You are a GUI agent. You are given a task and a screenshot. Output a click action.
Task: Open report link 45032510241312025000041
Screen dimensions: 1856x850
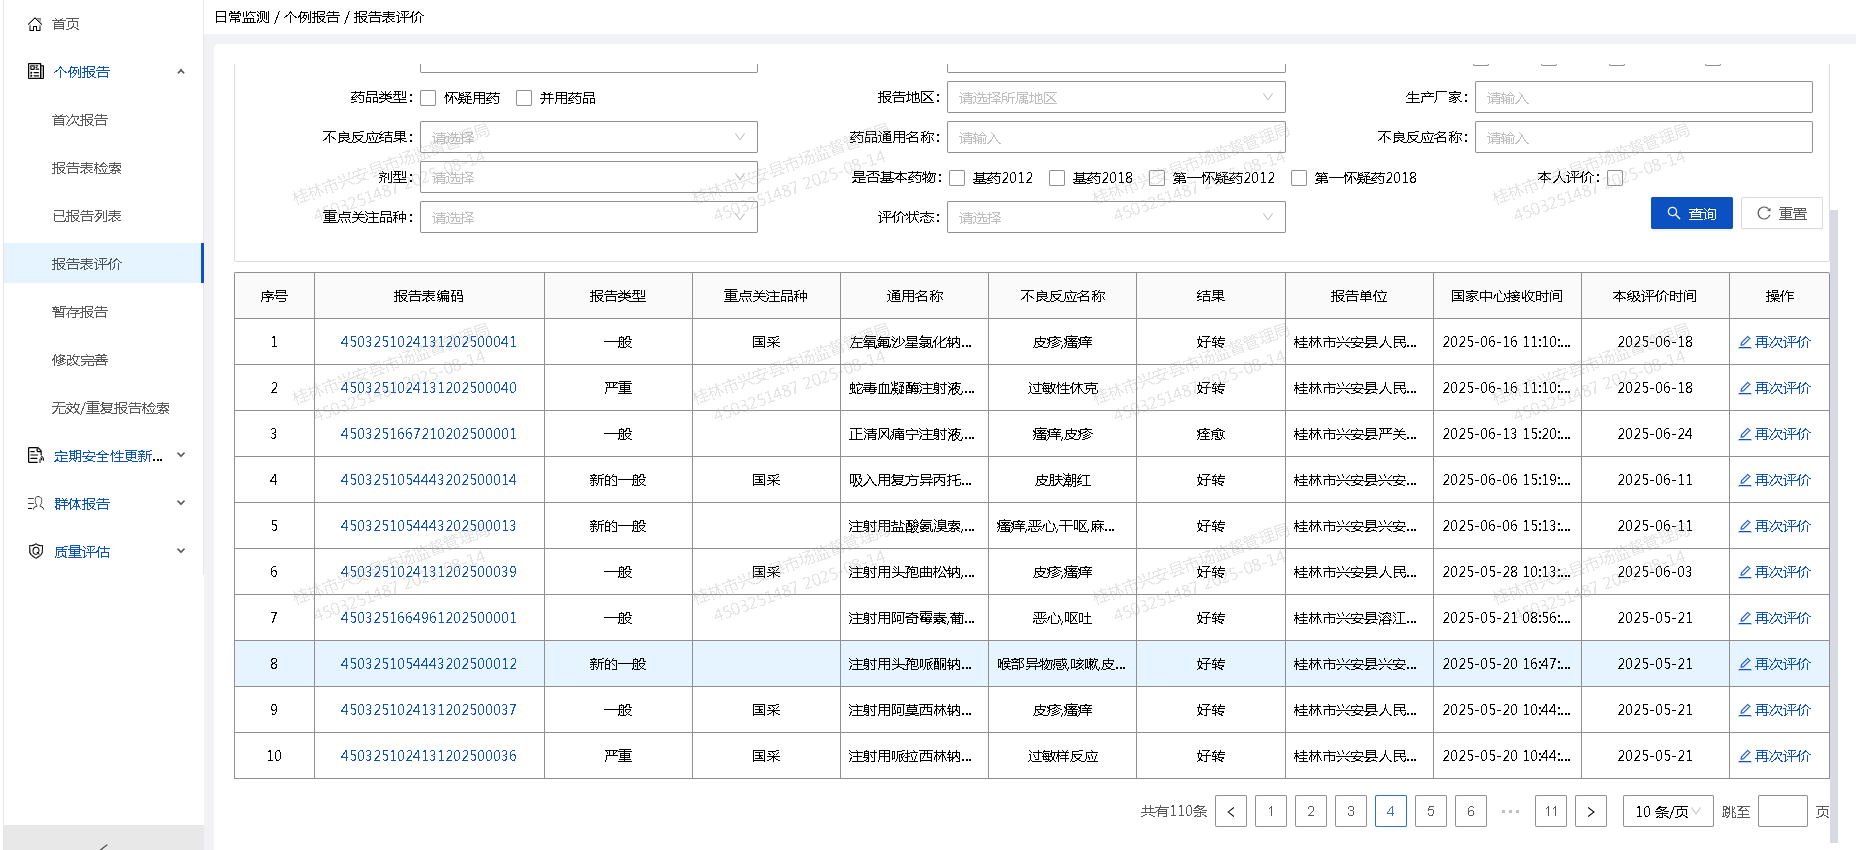tap(428, 342)
